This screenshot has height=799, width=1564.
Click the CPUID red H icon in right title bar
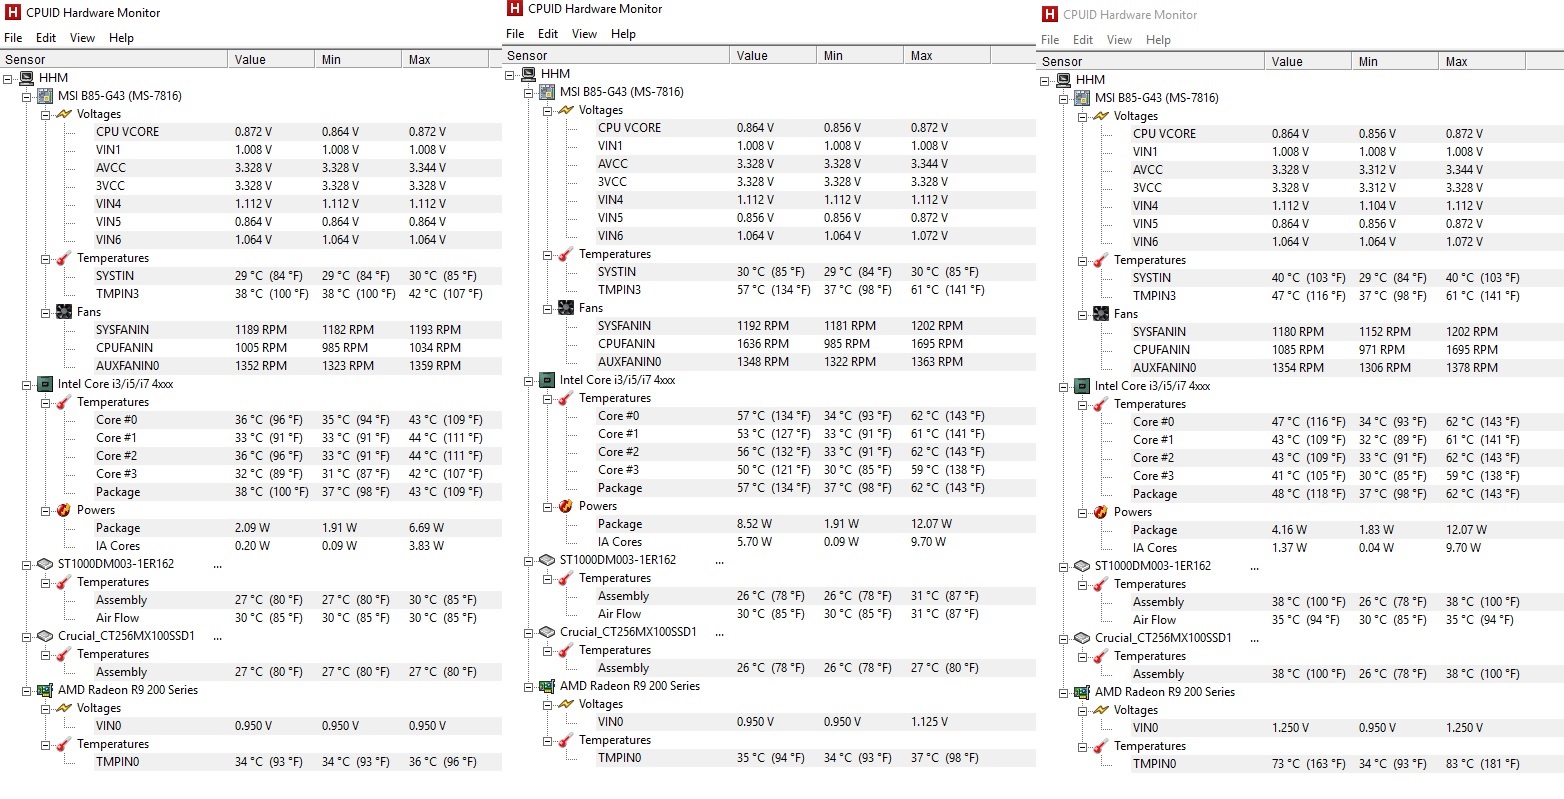point(1049,15)
